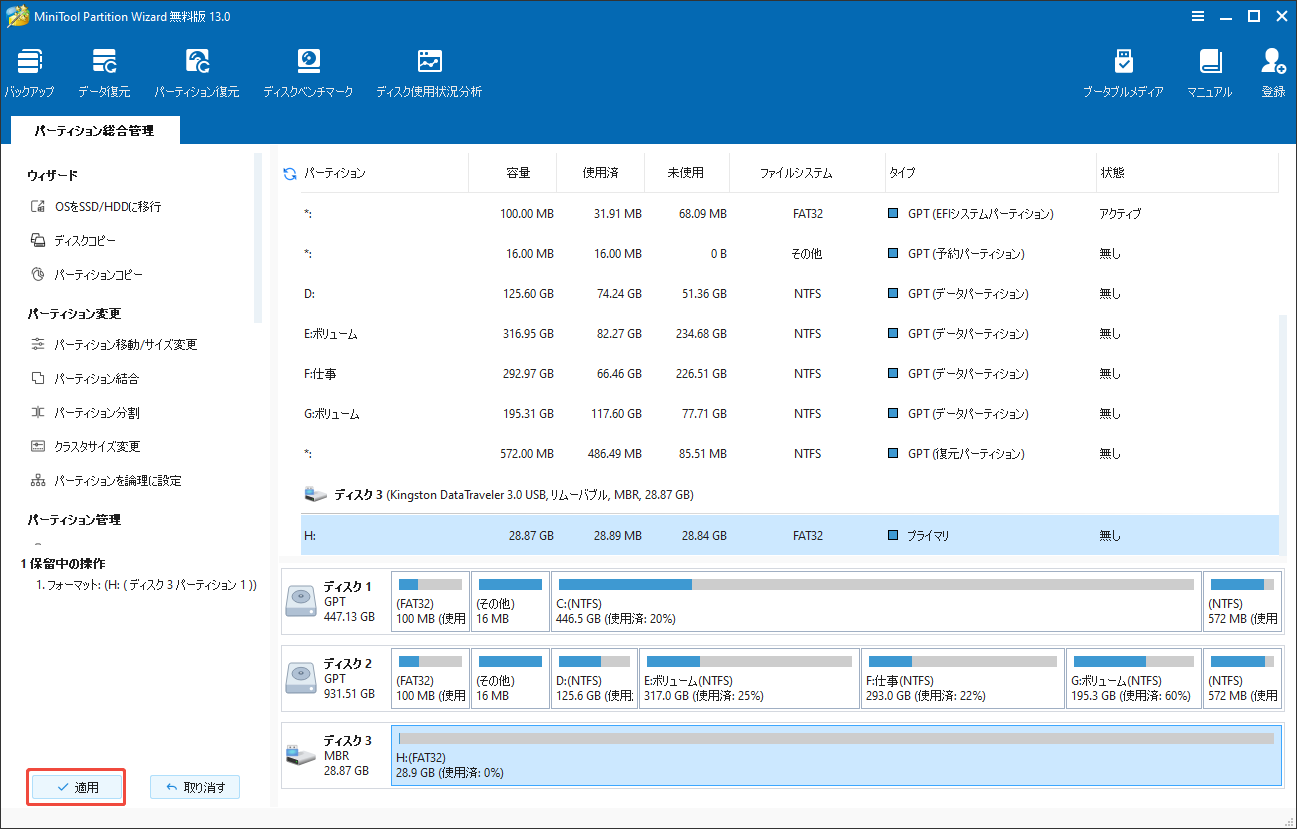Click 取り消す to cancel pending operations
Screen dimensions: 1297x829
tap(194, 787)
